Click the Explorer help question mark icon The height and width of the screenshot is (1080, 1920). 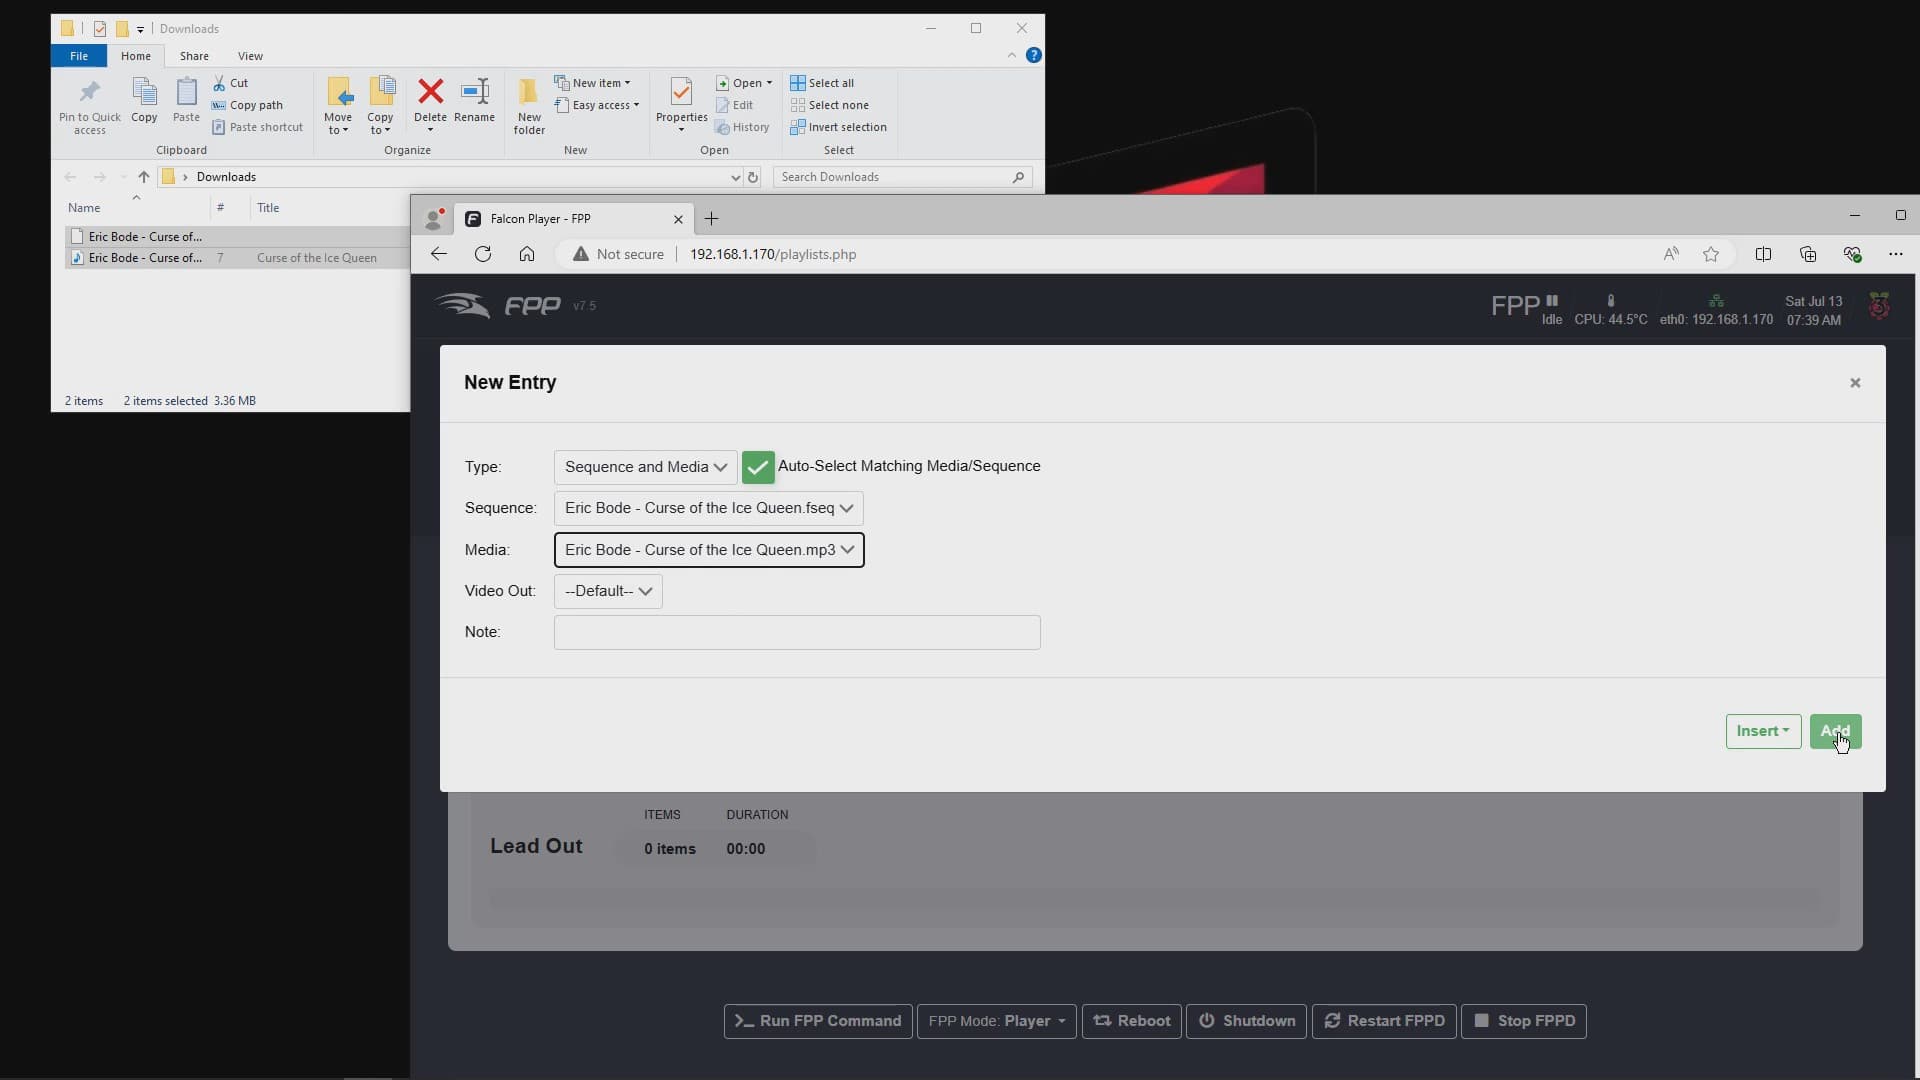pos(1034,55)
